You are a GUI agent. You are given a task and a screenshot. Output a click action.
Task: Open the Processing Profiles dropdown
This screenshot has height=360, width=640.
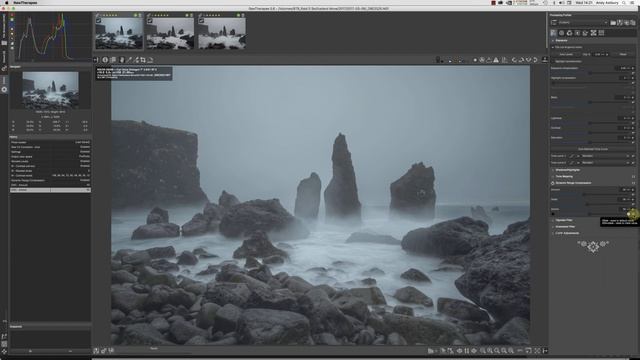583,23
